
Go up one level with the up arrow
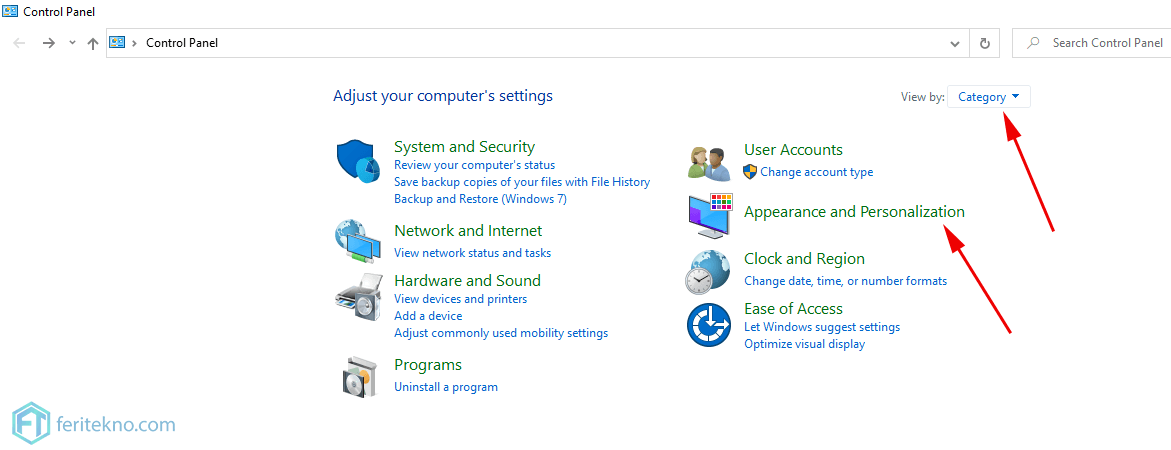(93, 43)
